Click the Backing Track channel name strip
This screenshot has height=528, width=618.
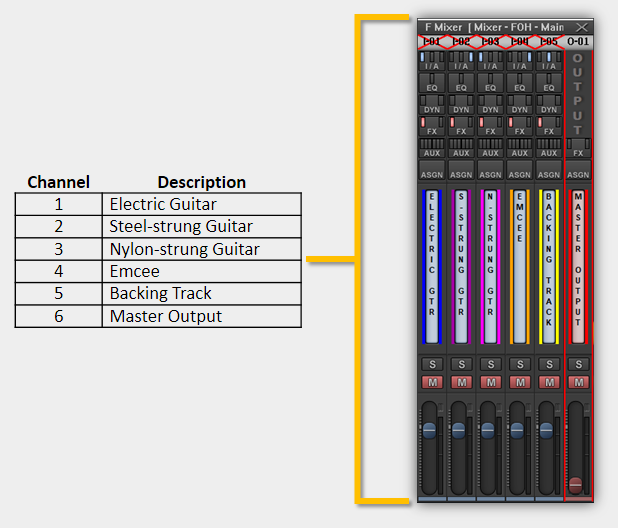[548, 265]
